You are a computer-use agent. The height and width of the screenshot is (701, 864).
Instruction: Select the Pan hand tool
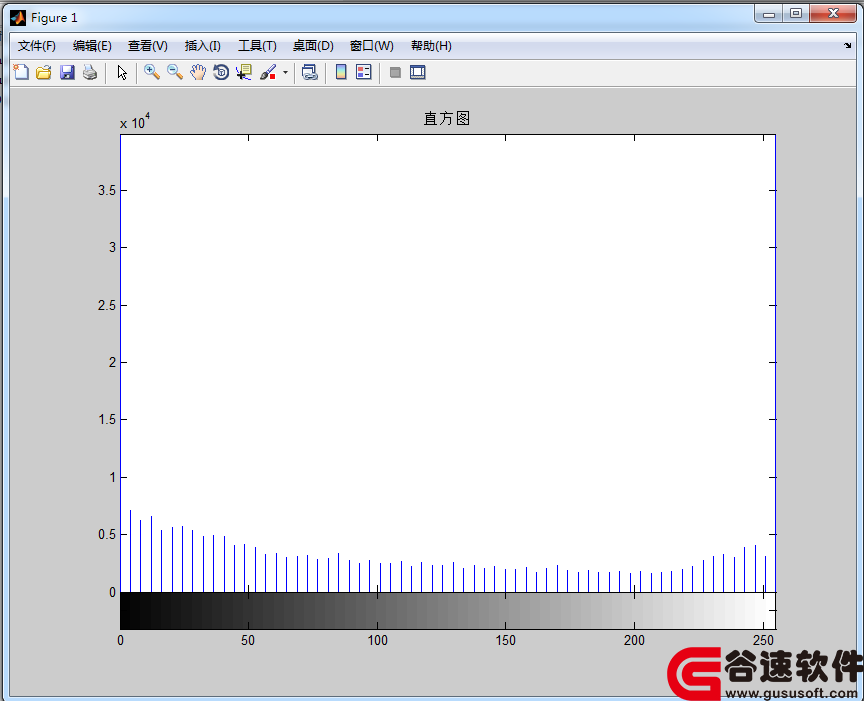(198, 72)
